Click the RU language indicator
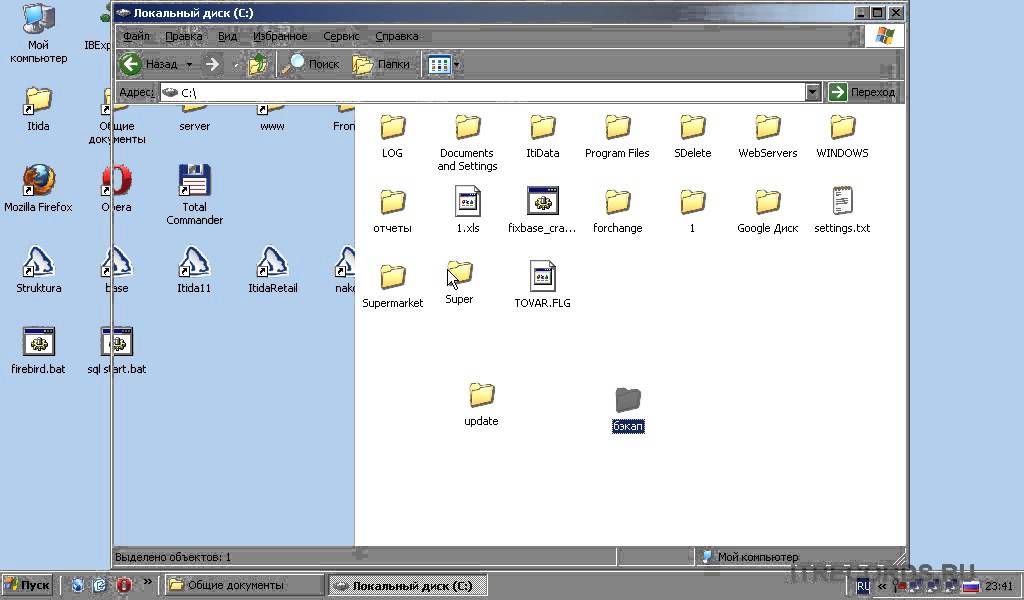The width and height of the screenshot is (1024, 600). tap(863, 586)
